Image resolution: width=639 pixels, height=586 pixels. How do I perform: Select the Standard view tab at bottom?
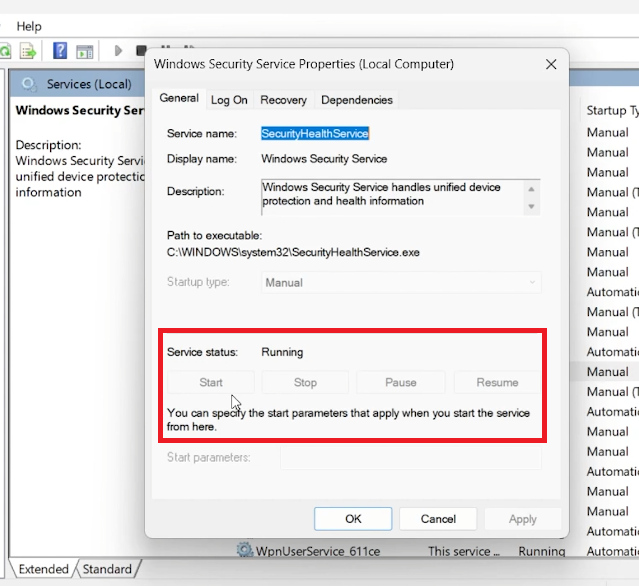[105, 569]
